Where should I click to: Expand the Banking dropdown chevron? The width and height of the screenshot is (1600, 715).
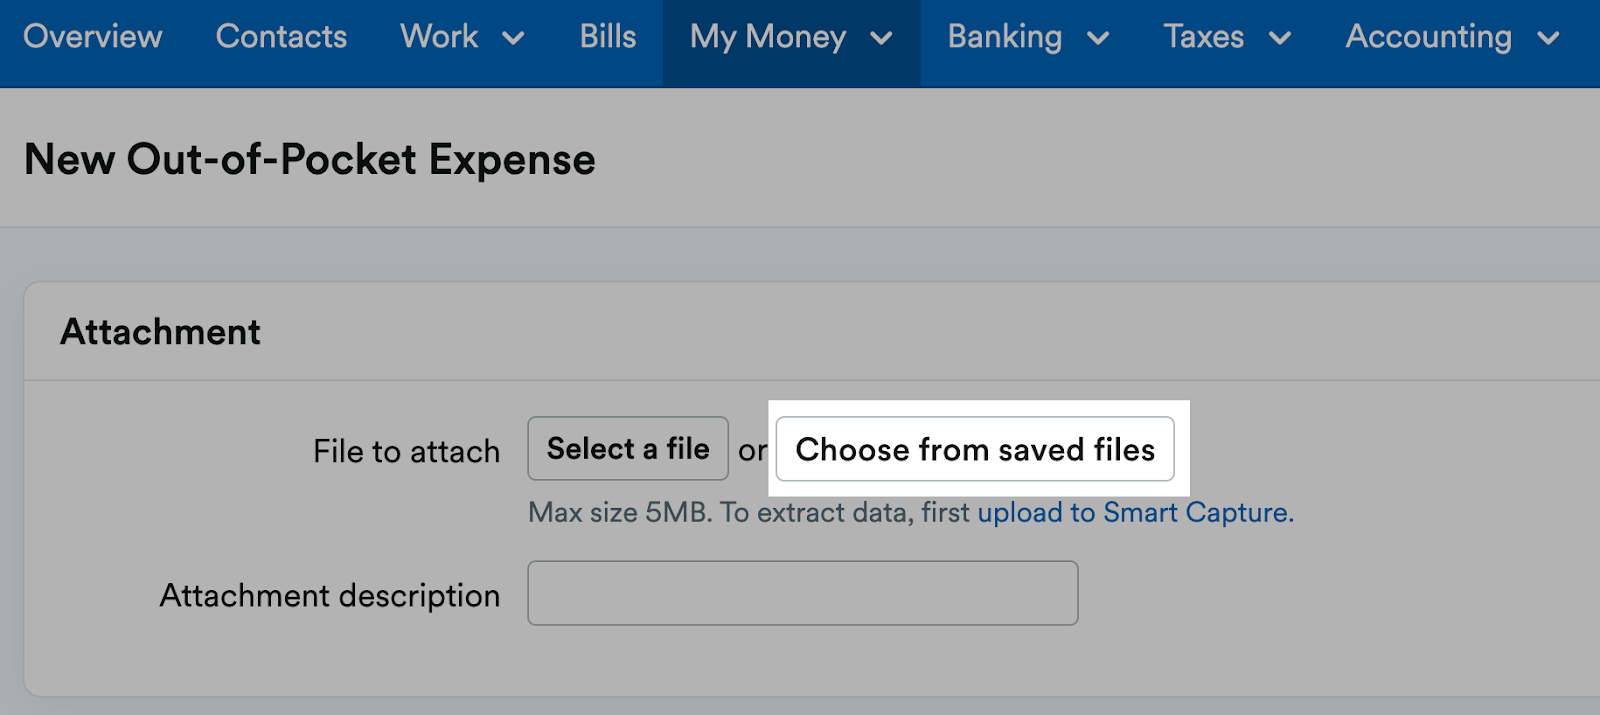[1100, 40]
